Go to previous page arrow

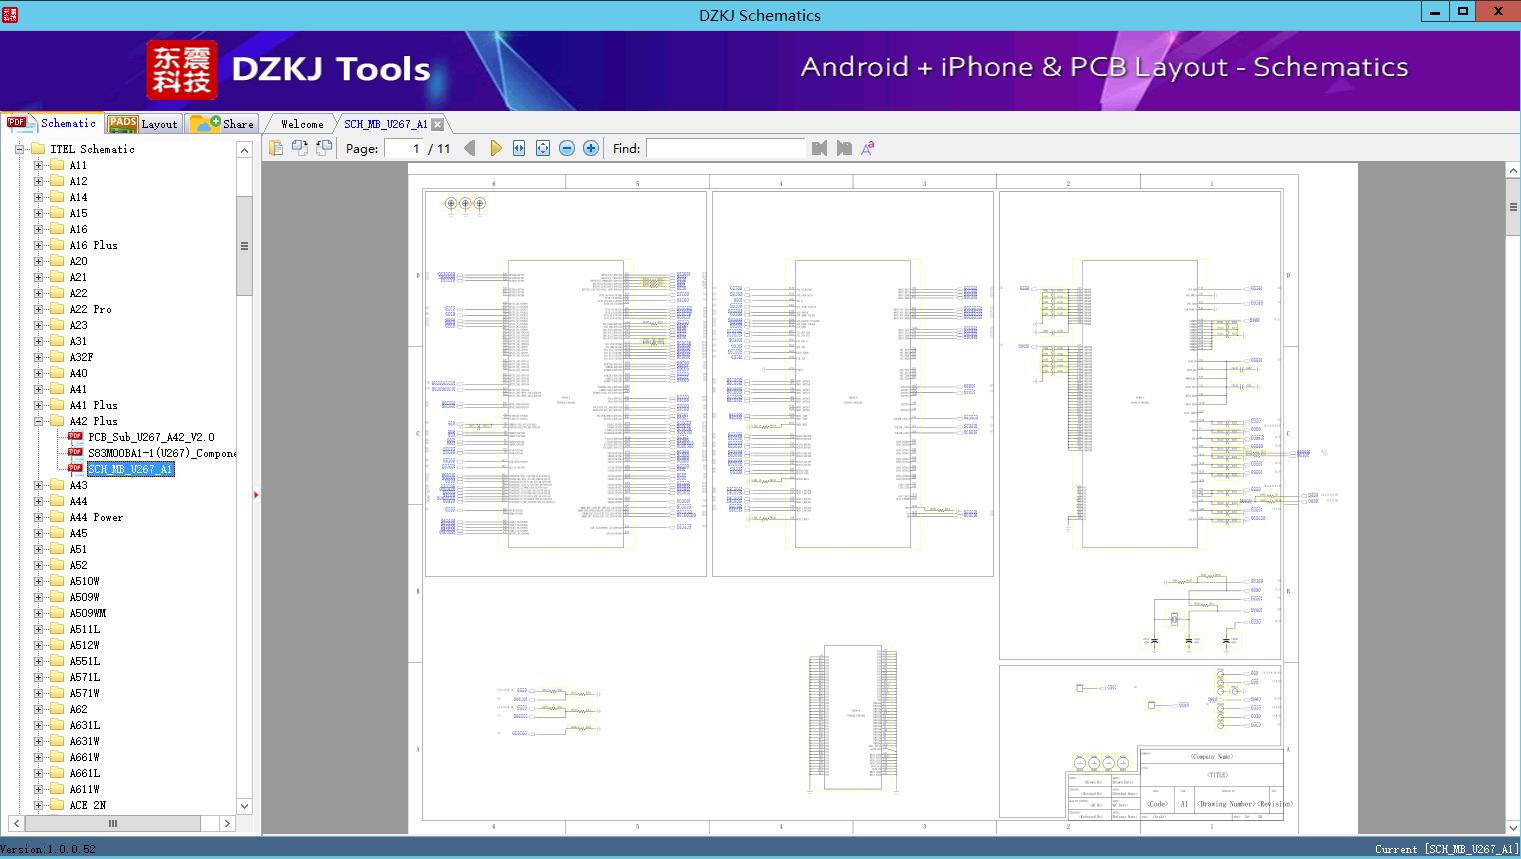point(470,148)
